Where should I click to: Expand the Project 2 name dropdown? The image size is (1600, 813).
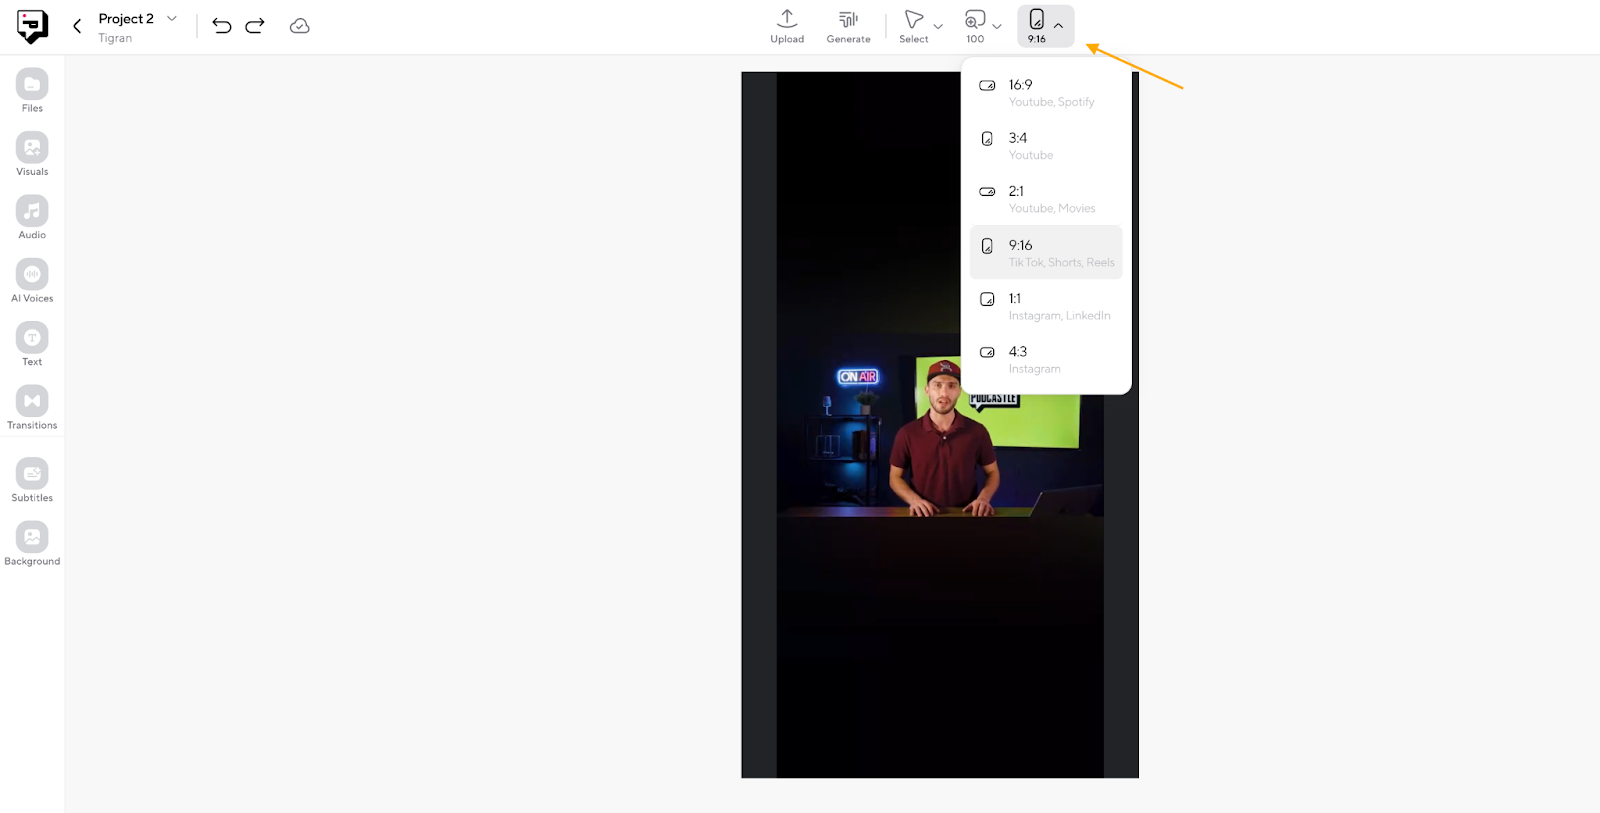point(172,18)
